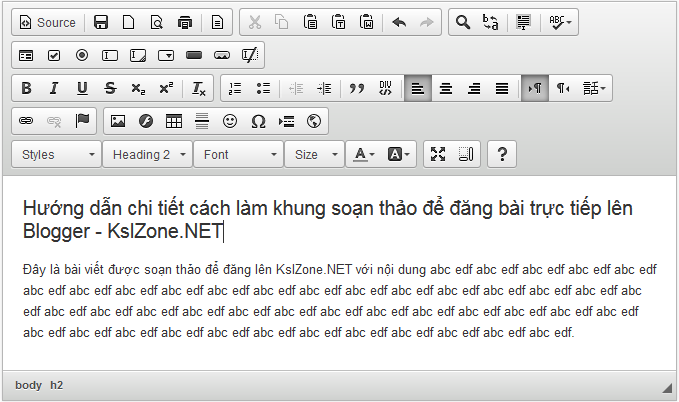Insert a Selection Field

click(166, 55)
